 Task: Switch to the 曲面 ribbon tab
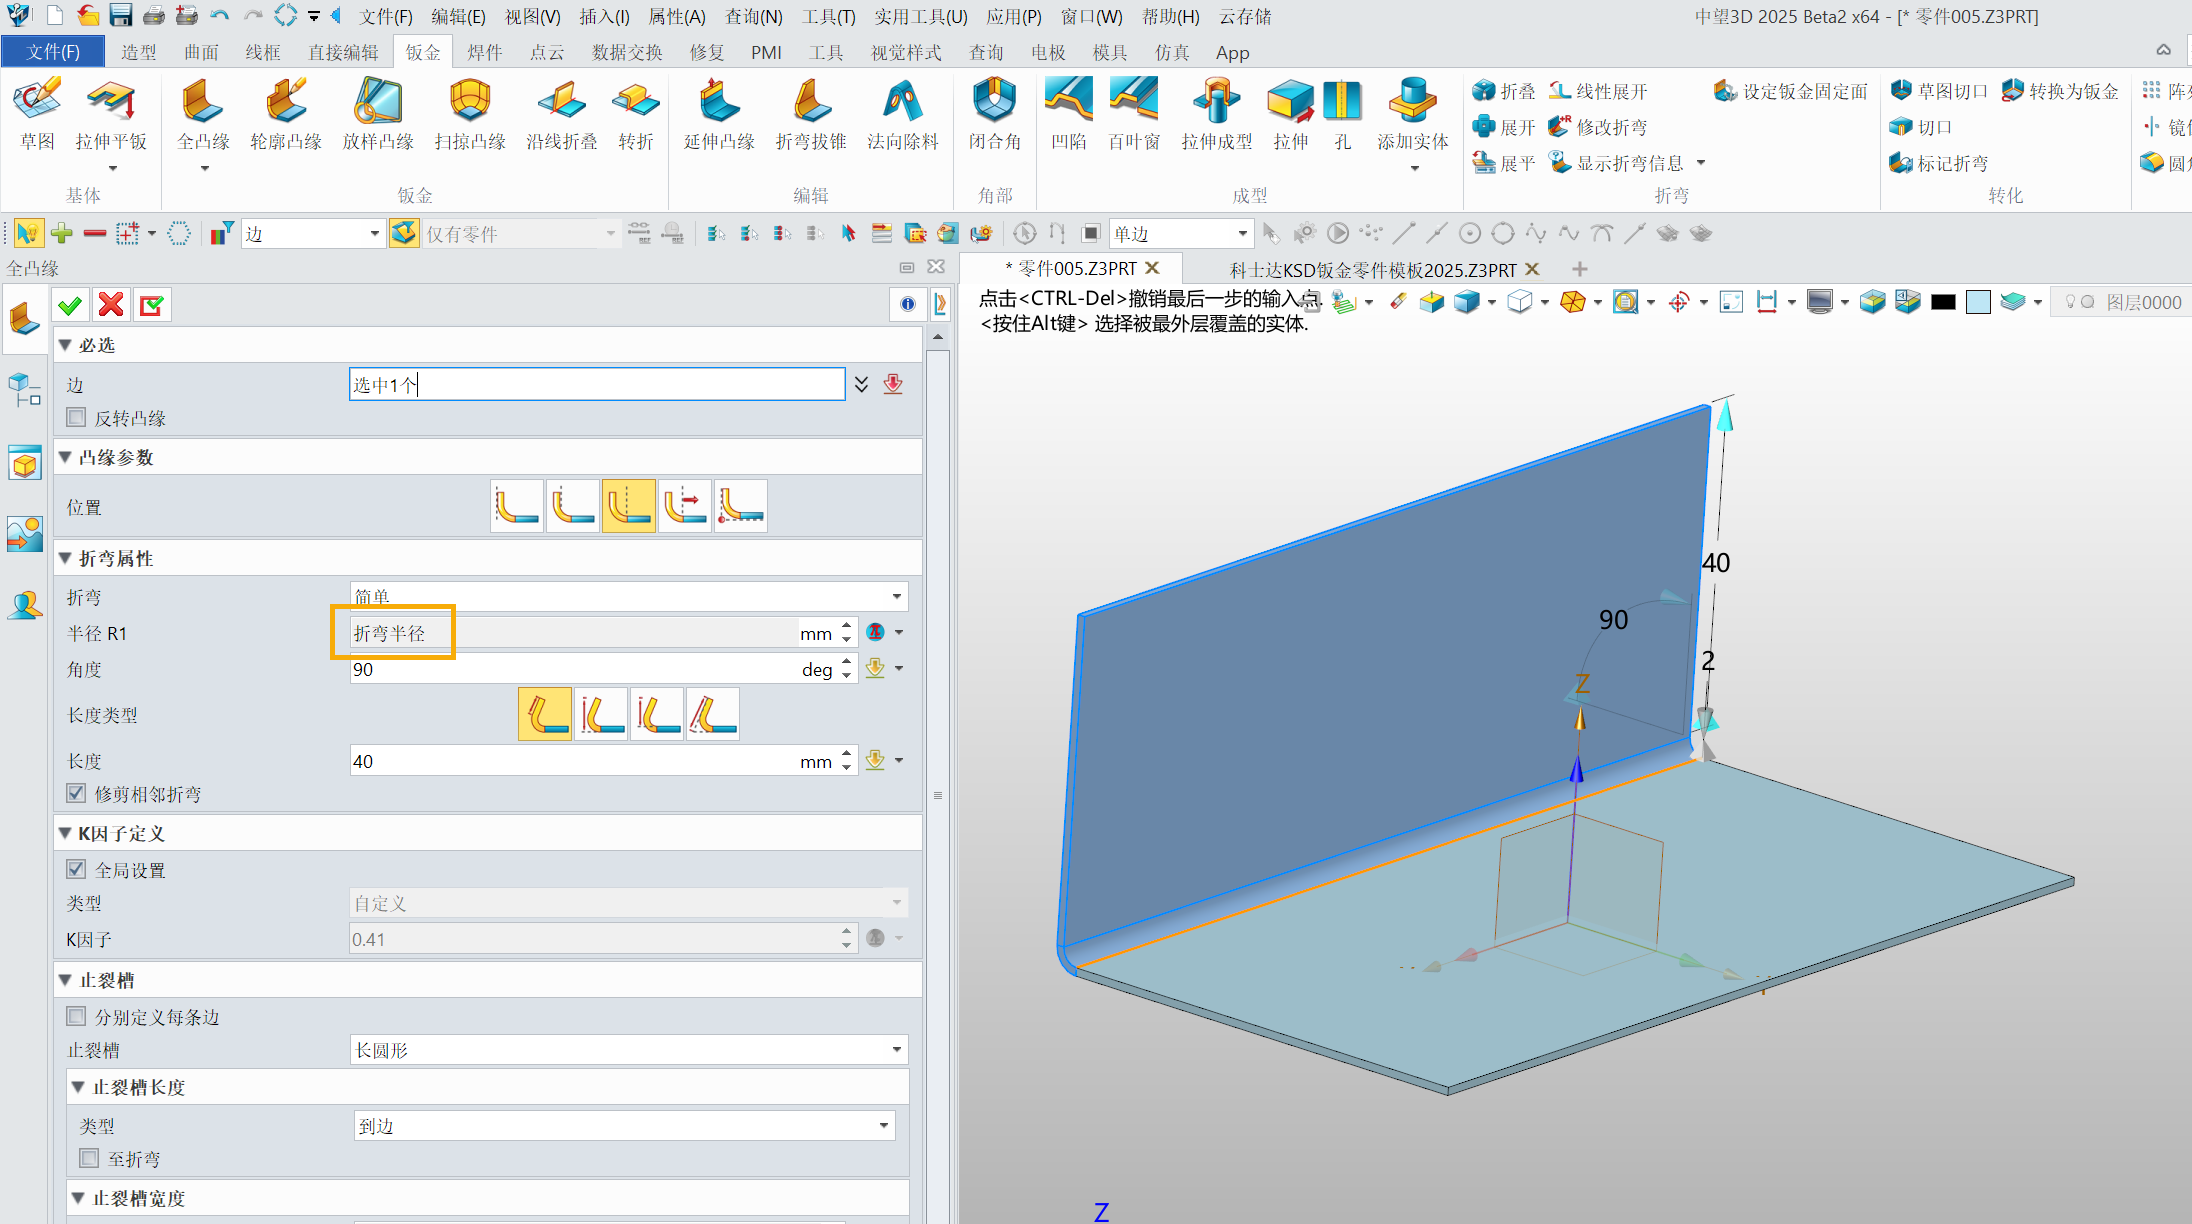201,52
